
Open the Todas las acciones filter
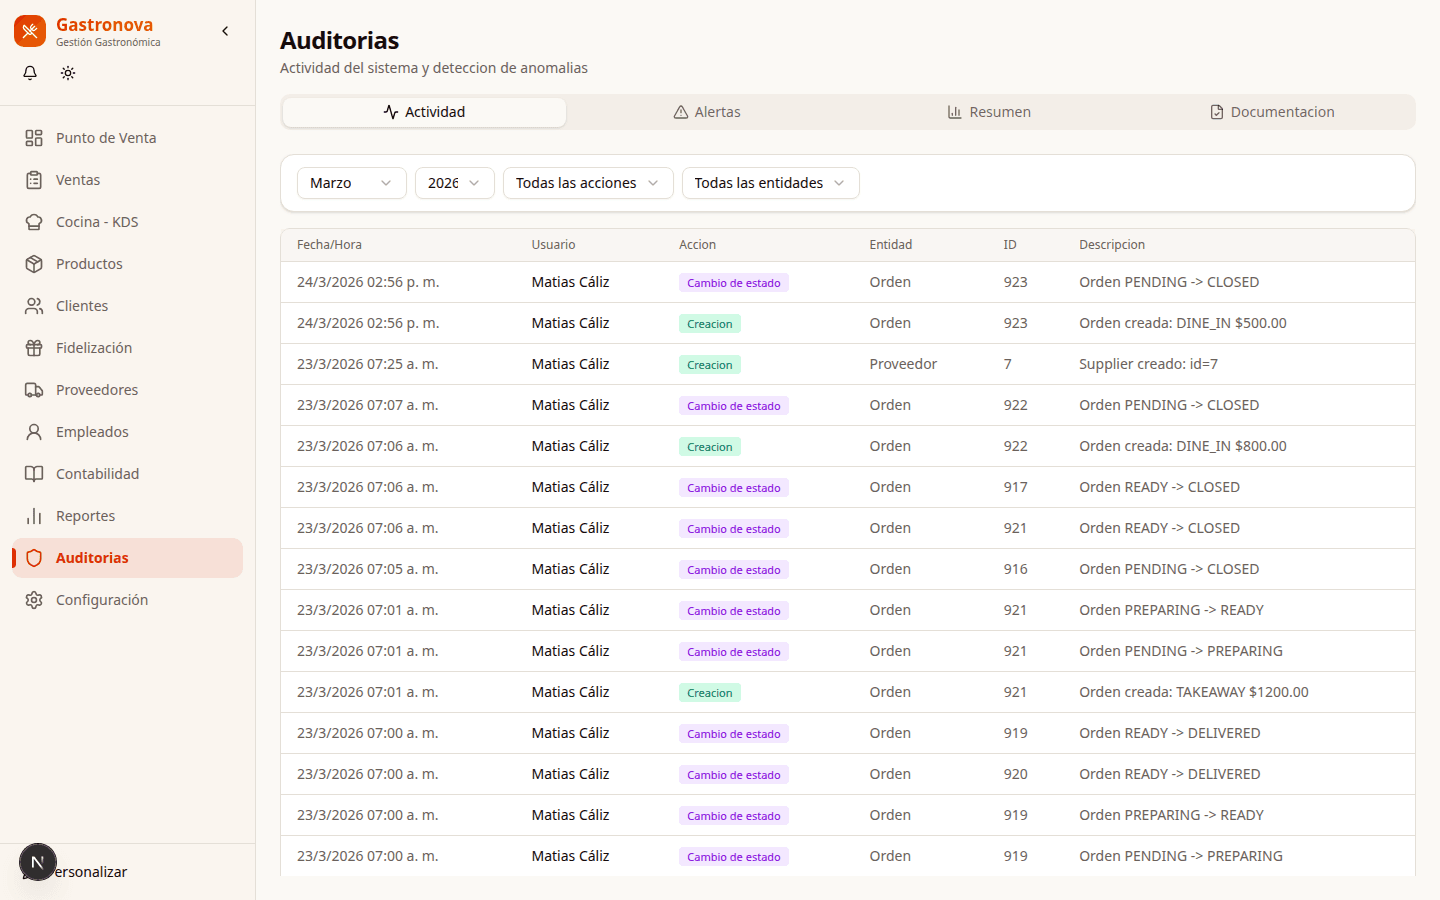(587, 183)
